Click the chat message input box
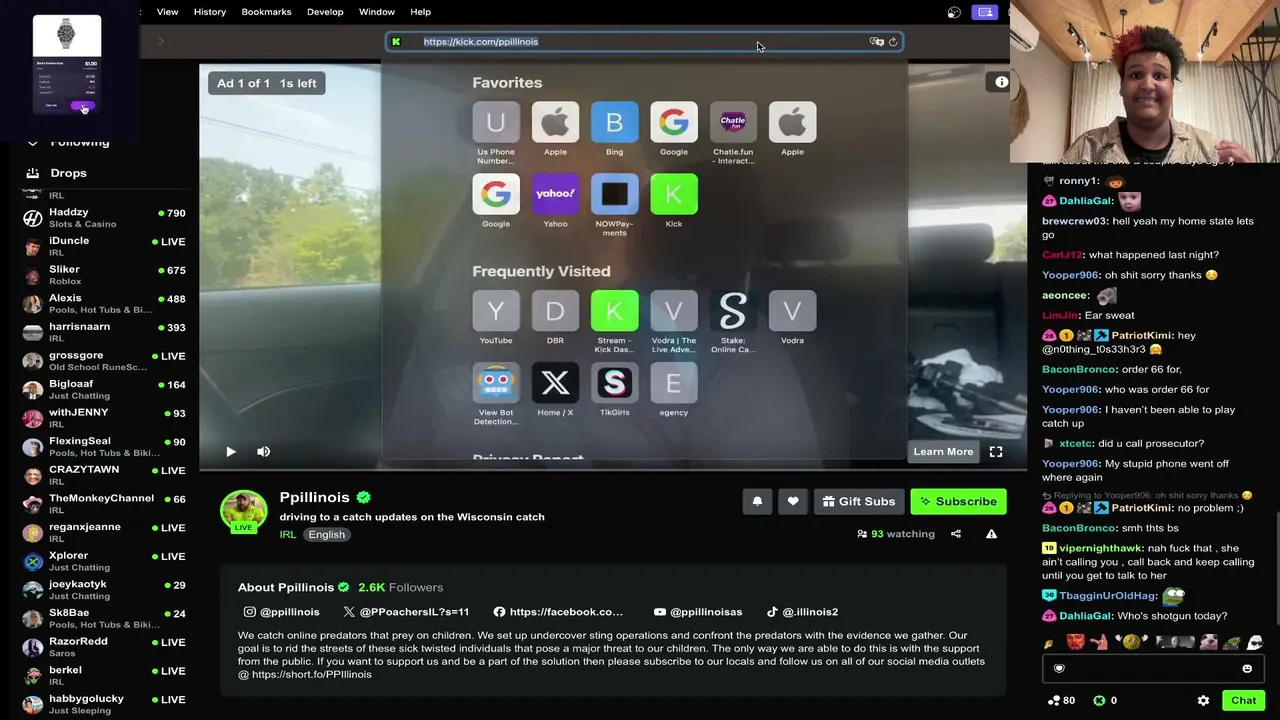The width and height of the screenshot is (1280, 720). pyautogui.click(x=1152, y=669)
